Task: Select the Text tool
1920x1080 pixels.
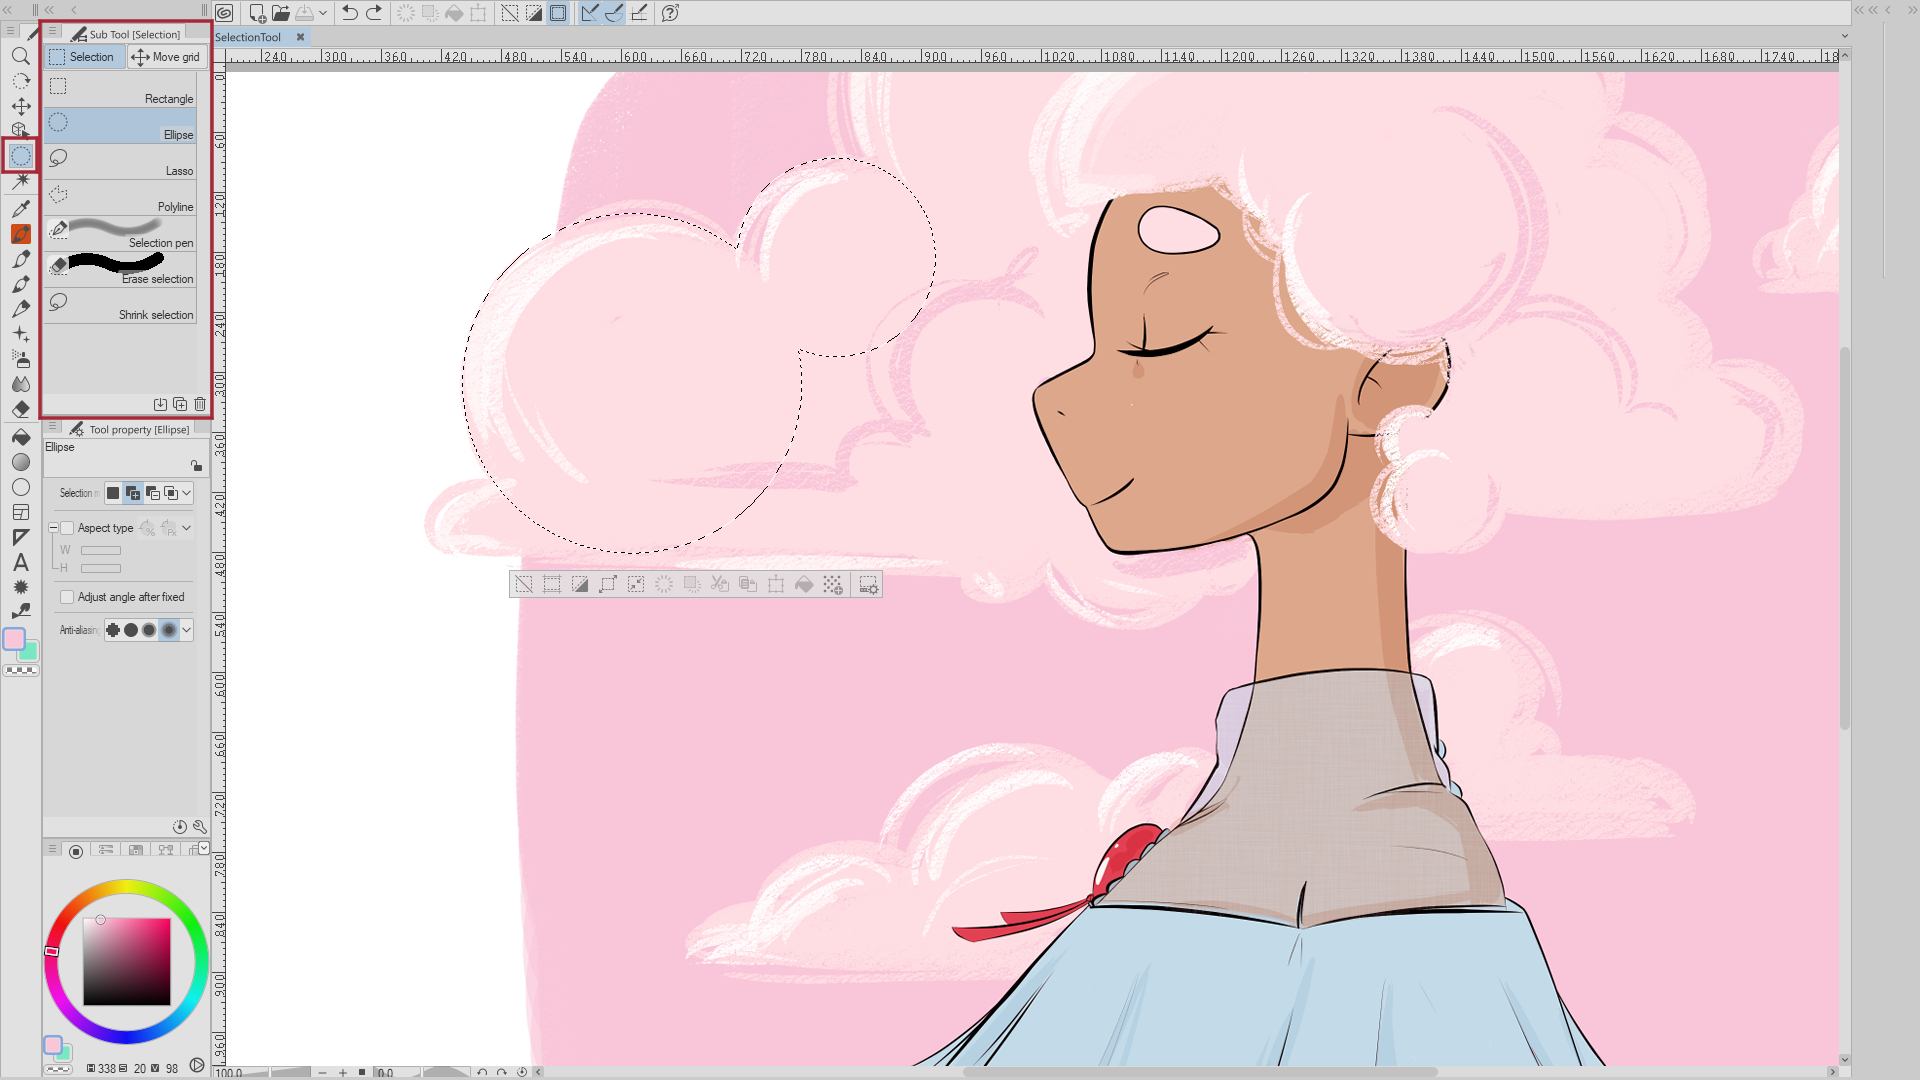Action: point(20,562)
